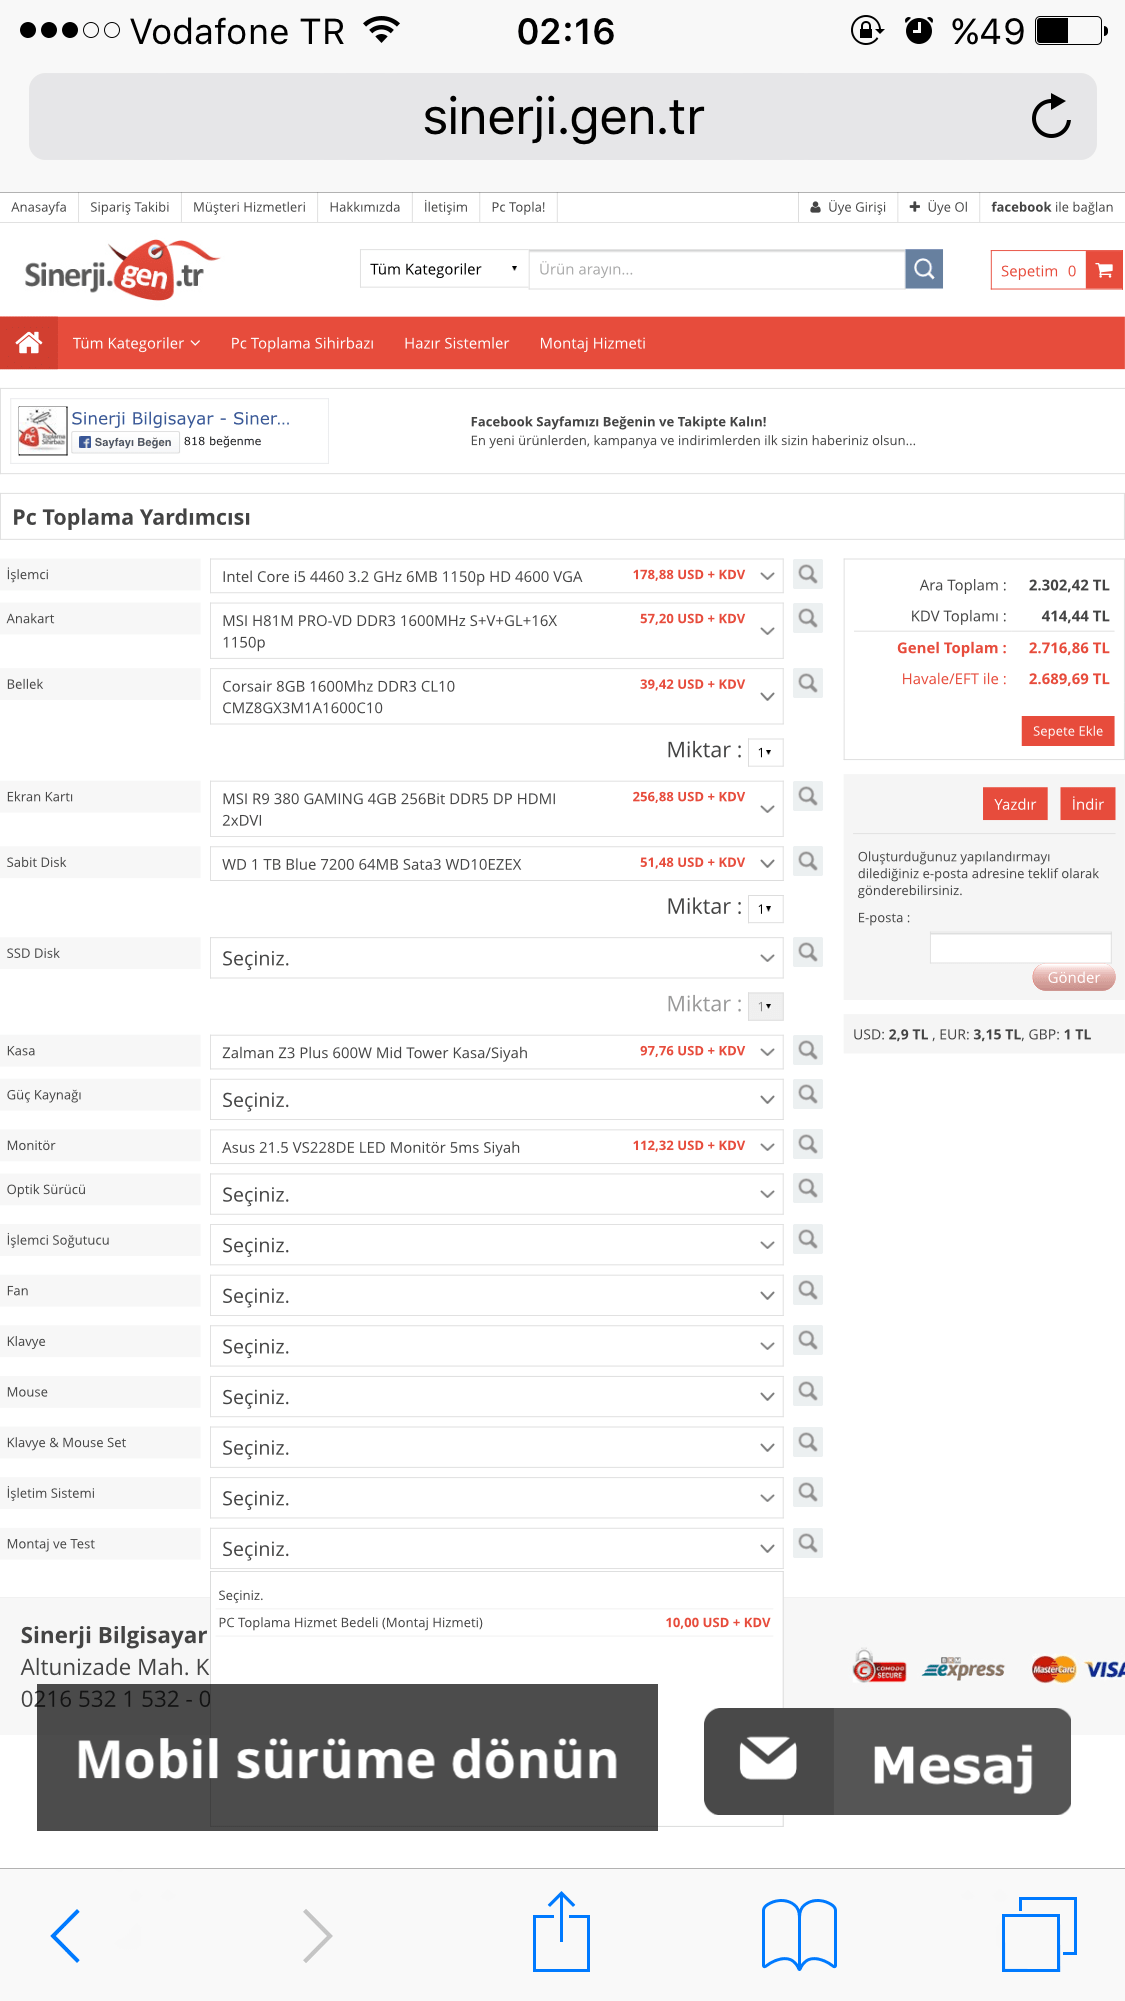The width and height of the screenshot is (1125, 2001).
Task: Expand the İşlemci Intel Core i5 dropdown
Action: pos(496,576)
